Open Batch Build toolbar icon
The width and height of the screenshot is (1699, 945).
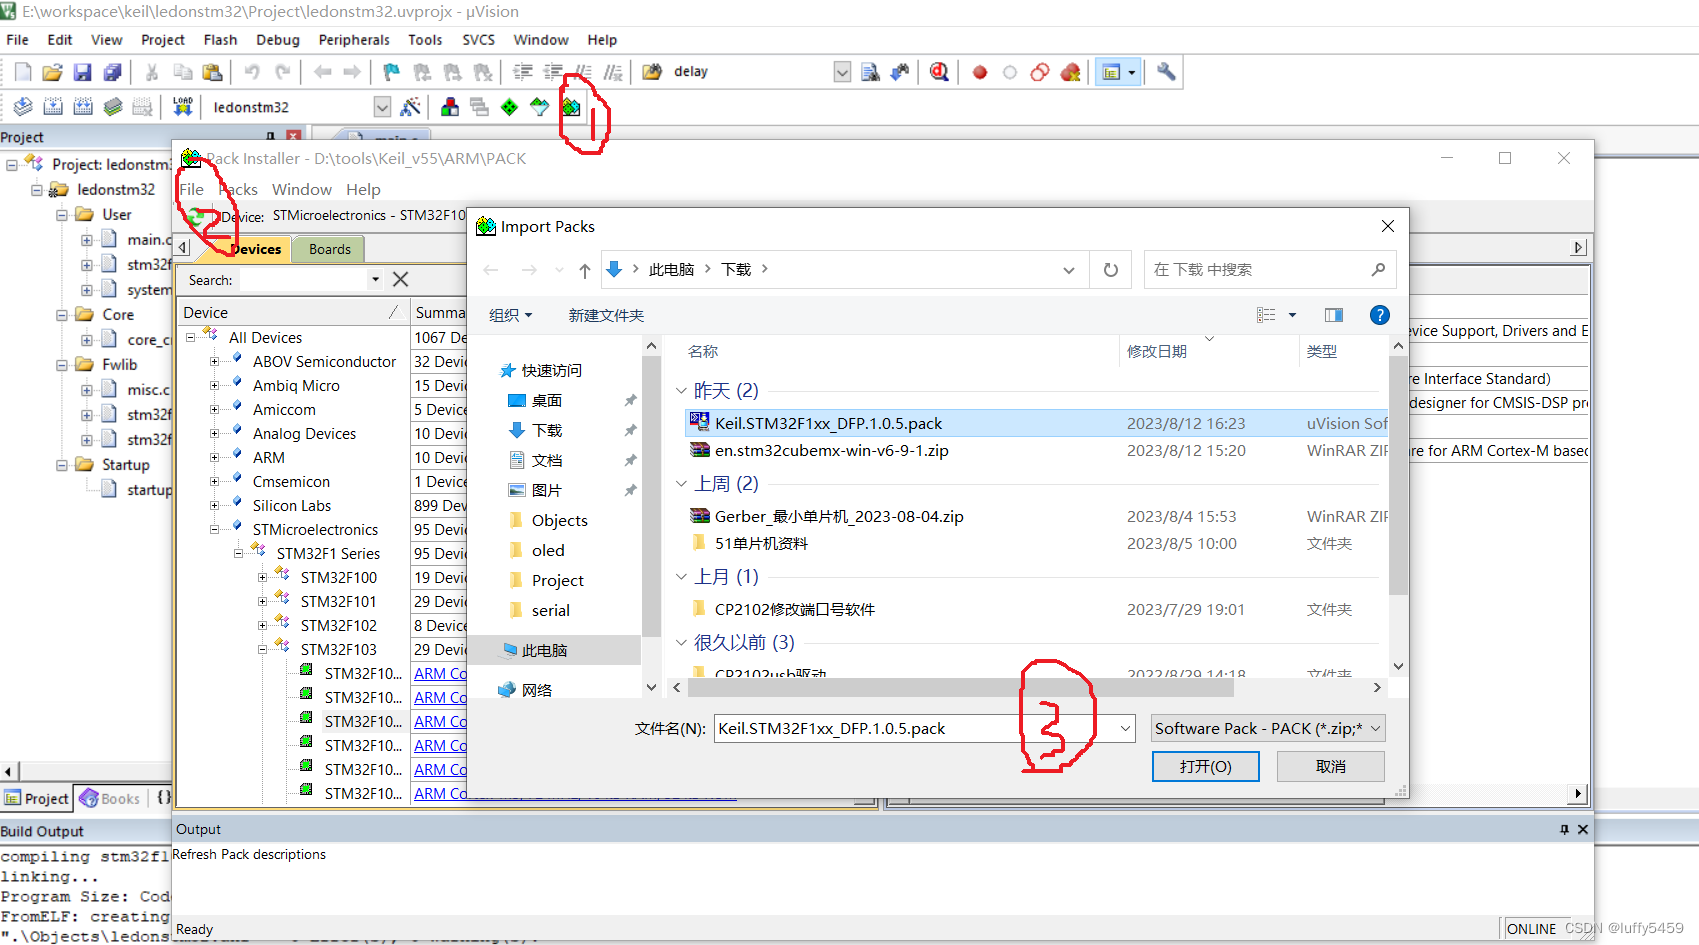[113, 107]
